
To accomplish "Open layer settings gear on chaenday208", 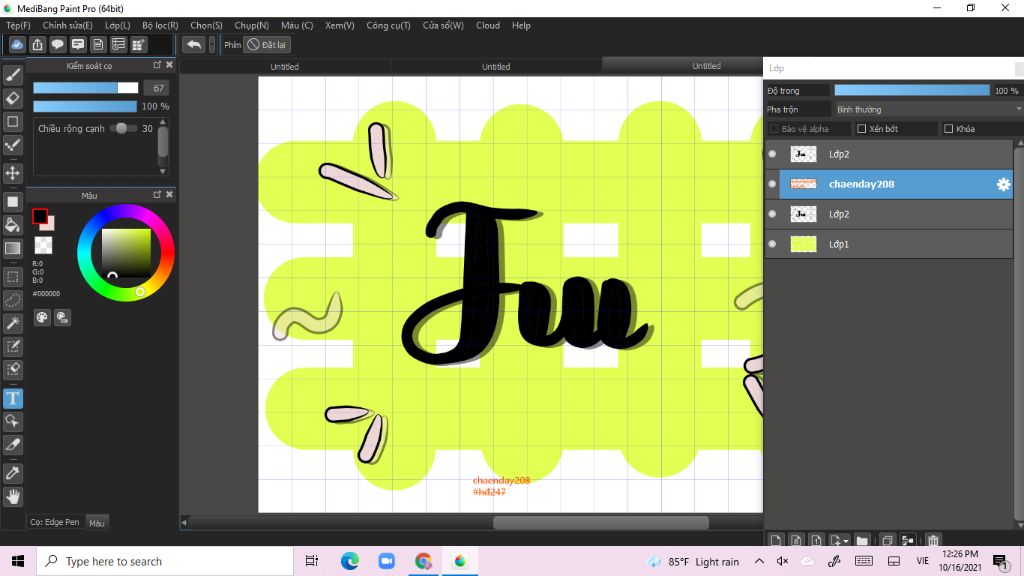I will [1003, 184].
